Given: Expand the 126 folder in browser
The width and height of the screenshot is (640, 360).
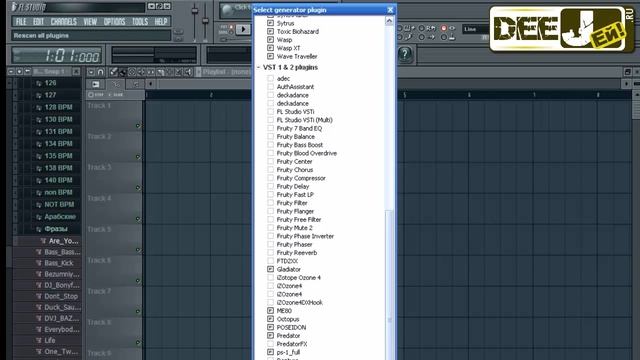Looking at the screenshot, I should 39,83.
